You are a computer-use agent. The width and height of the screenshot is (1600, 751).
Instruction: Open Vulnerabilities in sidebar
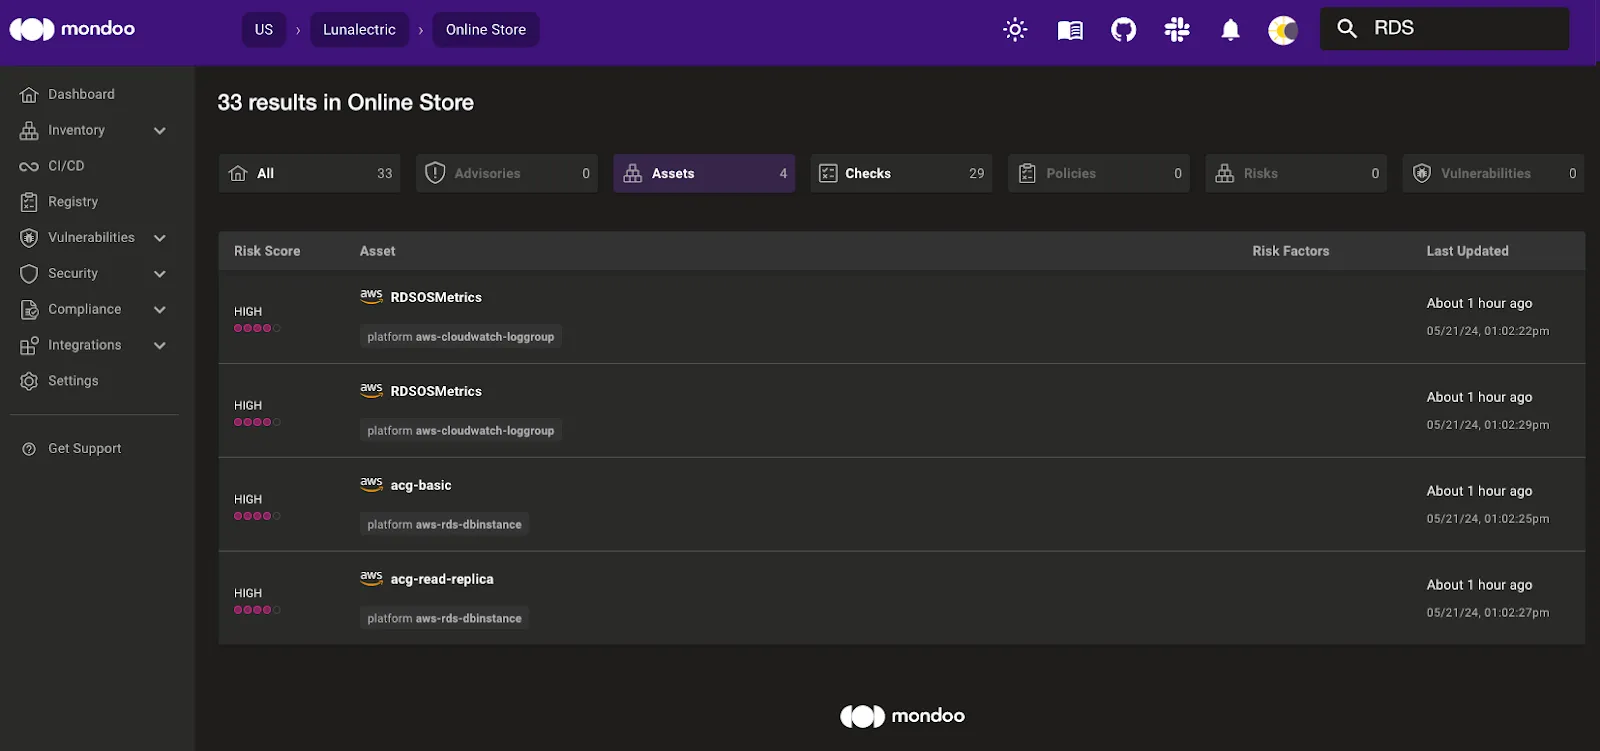tap(91, 237)
